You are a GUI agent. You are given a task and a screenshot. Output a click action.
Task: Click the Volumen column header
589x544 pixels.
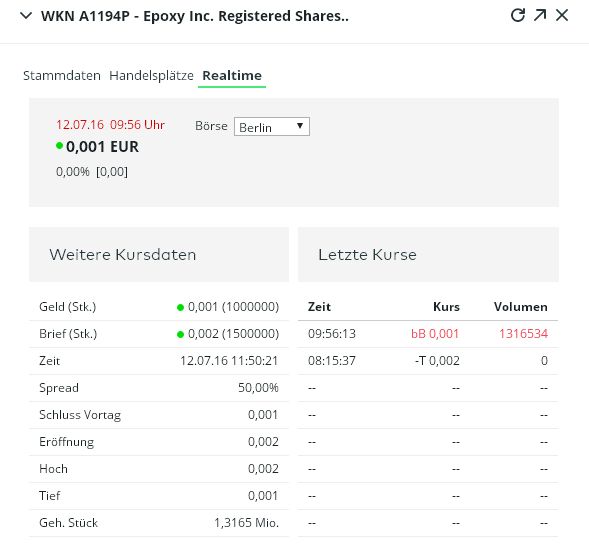pyautogui.click(x=521, y=307)
